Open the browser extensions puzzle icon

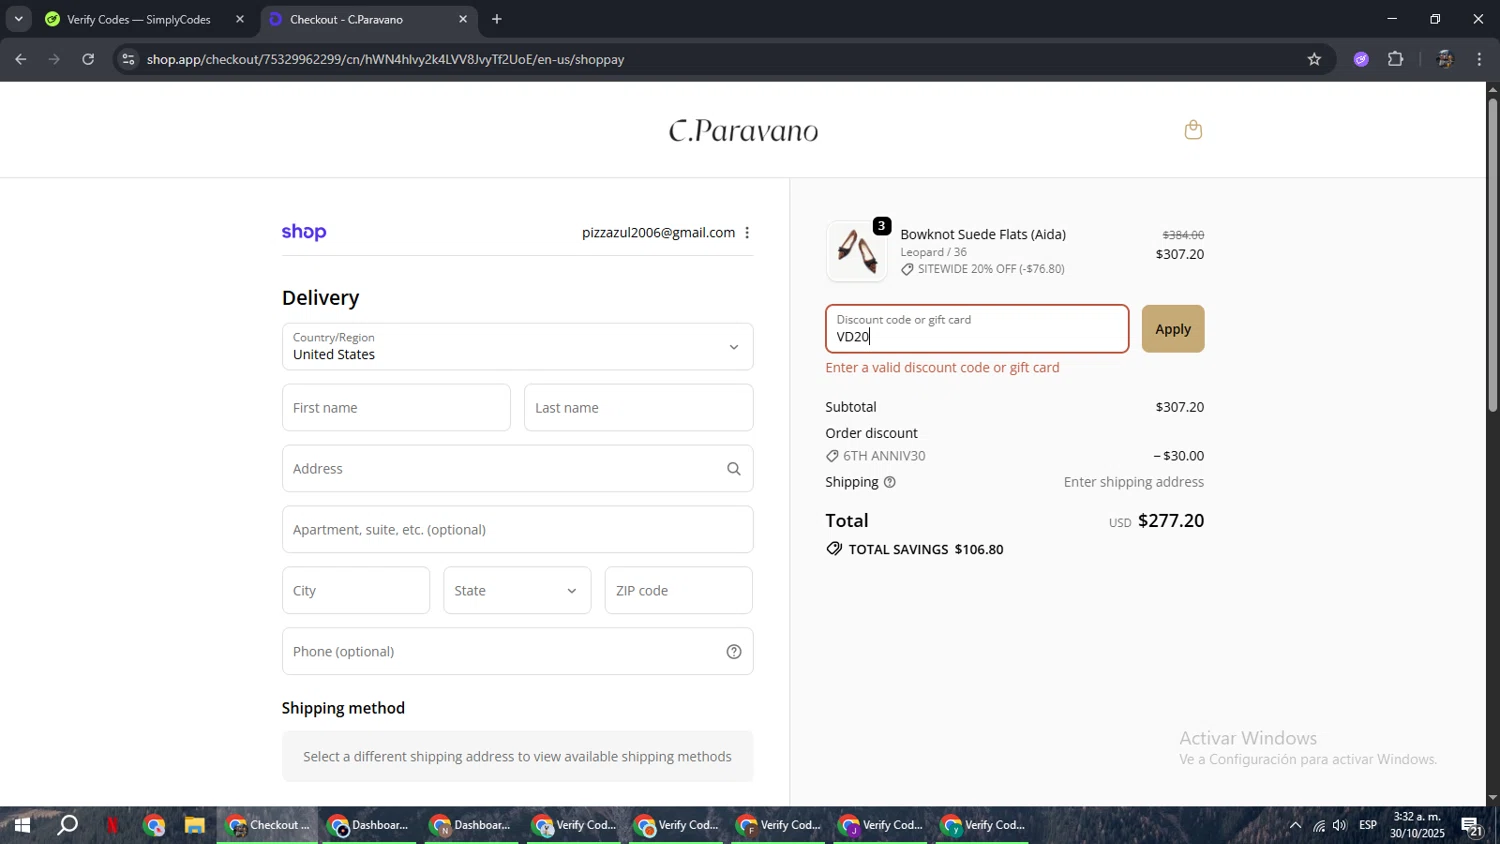point(1396,59)
